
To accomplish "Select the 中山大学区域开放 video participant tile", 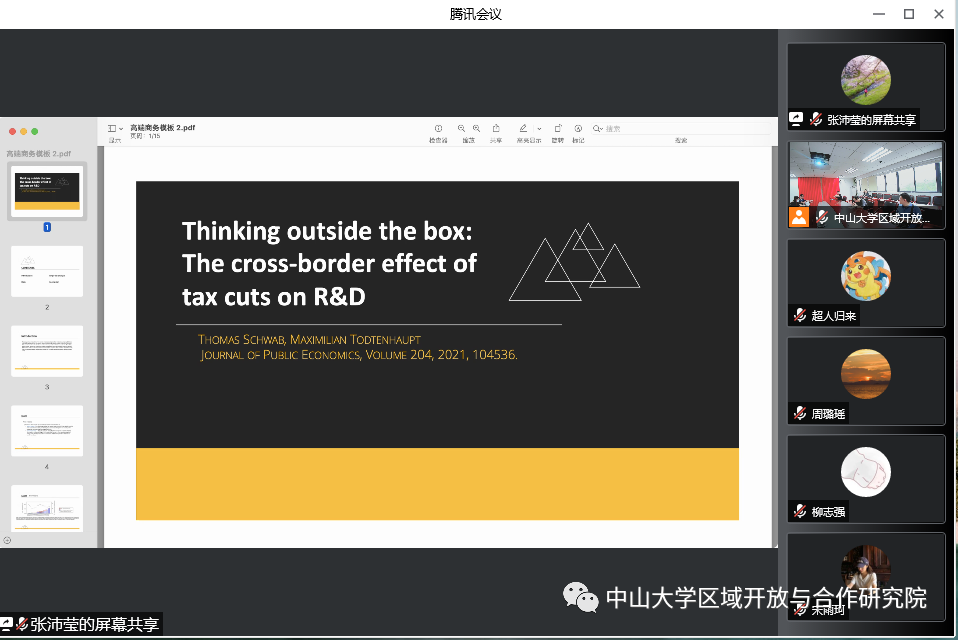I will click(866, 184).
